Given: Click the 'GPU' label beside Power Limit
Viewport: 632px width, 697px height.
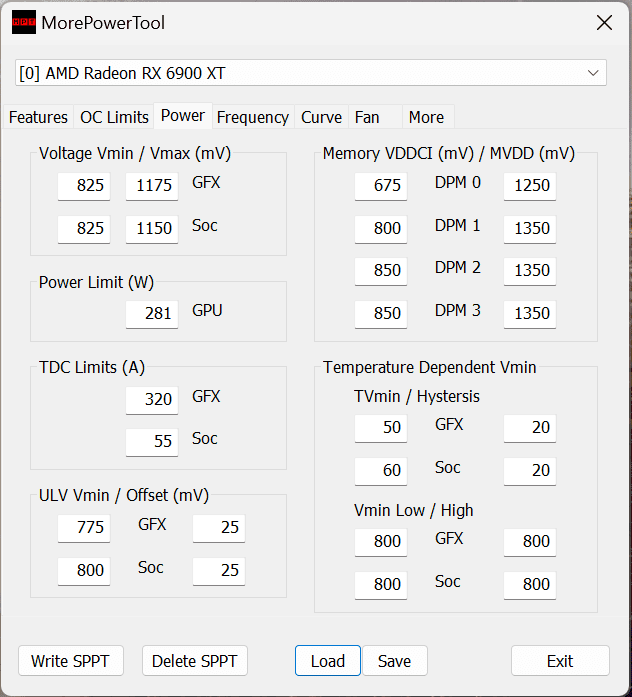Looking at the screenshot, I should 207,311.
